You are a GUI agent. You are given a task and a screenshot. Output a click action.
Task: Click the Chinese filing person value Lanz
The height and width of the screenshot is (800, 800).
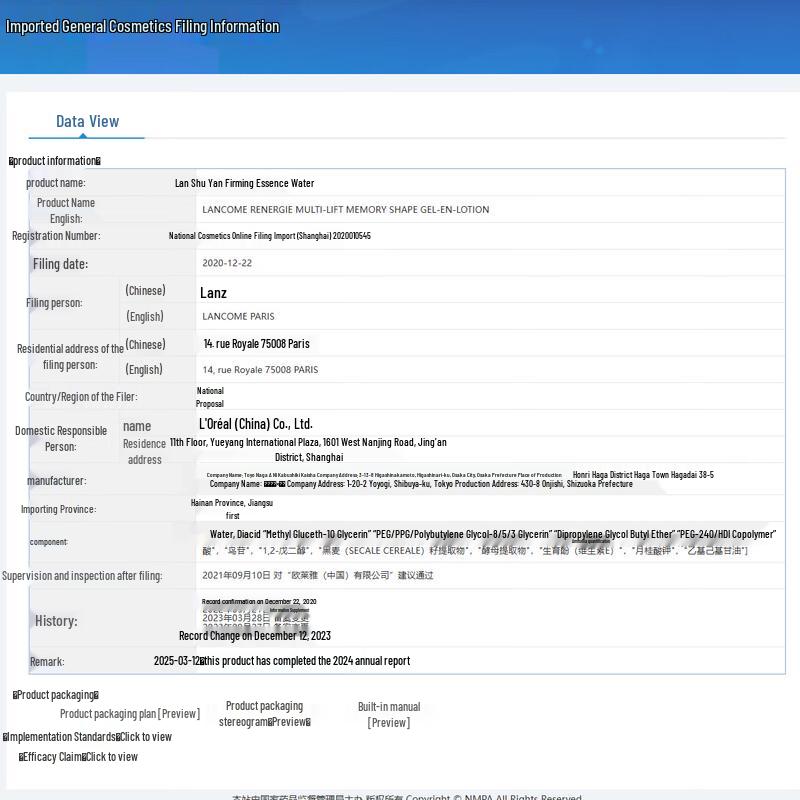coord(213,293)
